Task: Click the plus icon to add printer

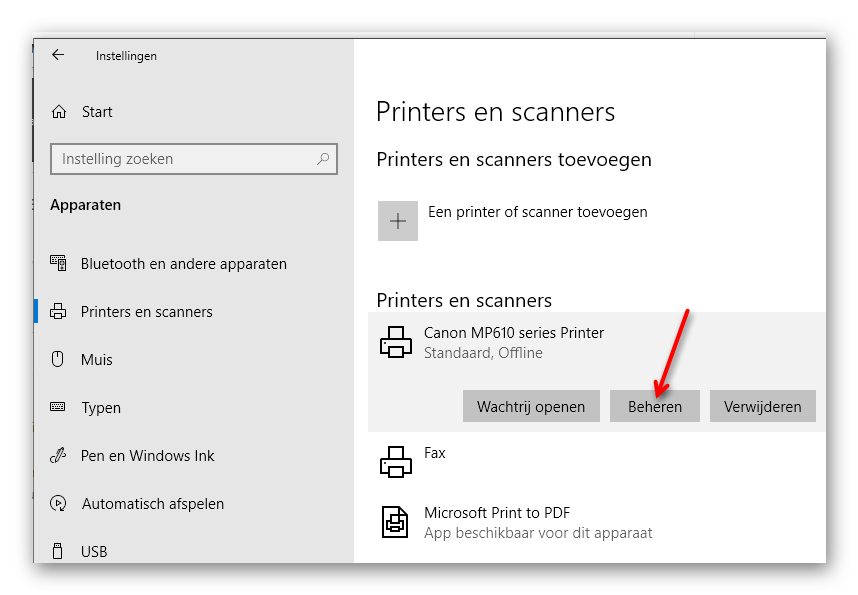Action: pos(398,221)
